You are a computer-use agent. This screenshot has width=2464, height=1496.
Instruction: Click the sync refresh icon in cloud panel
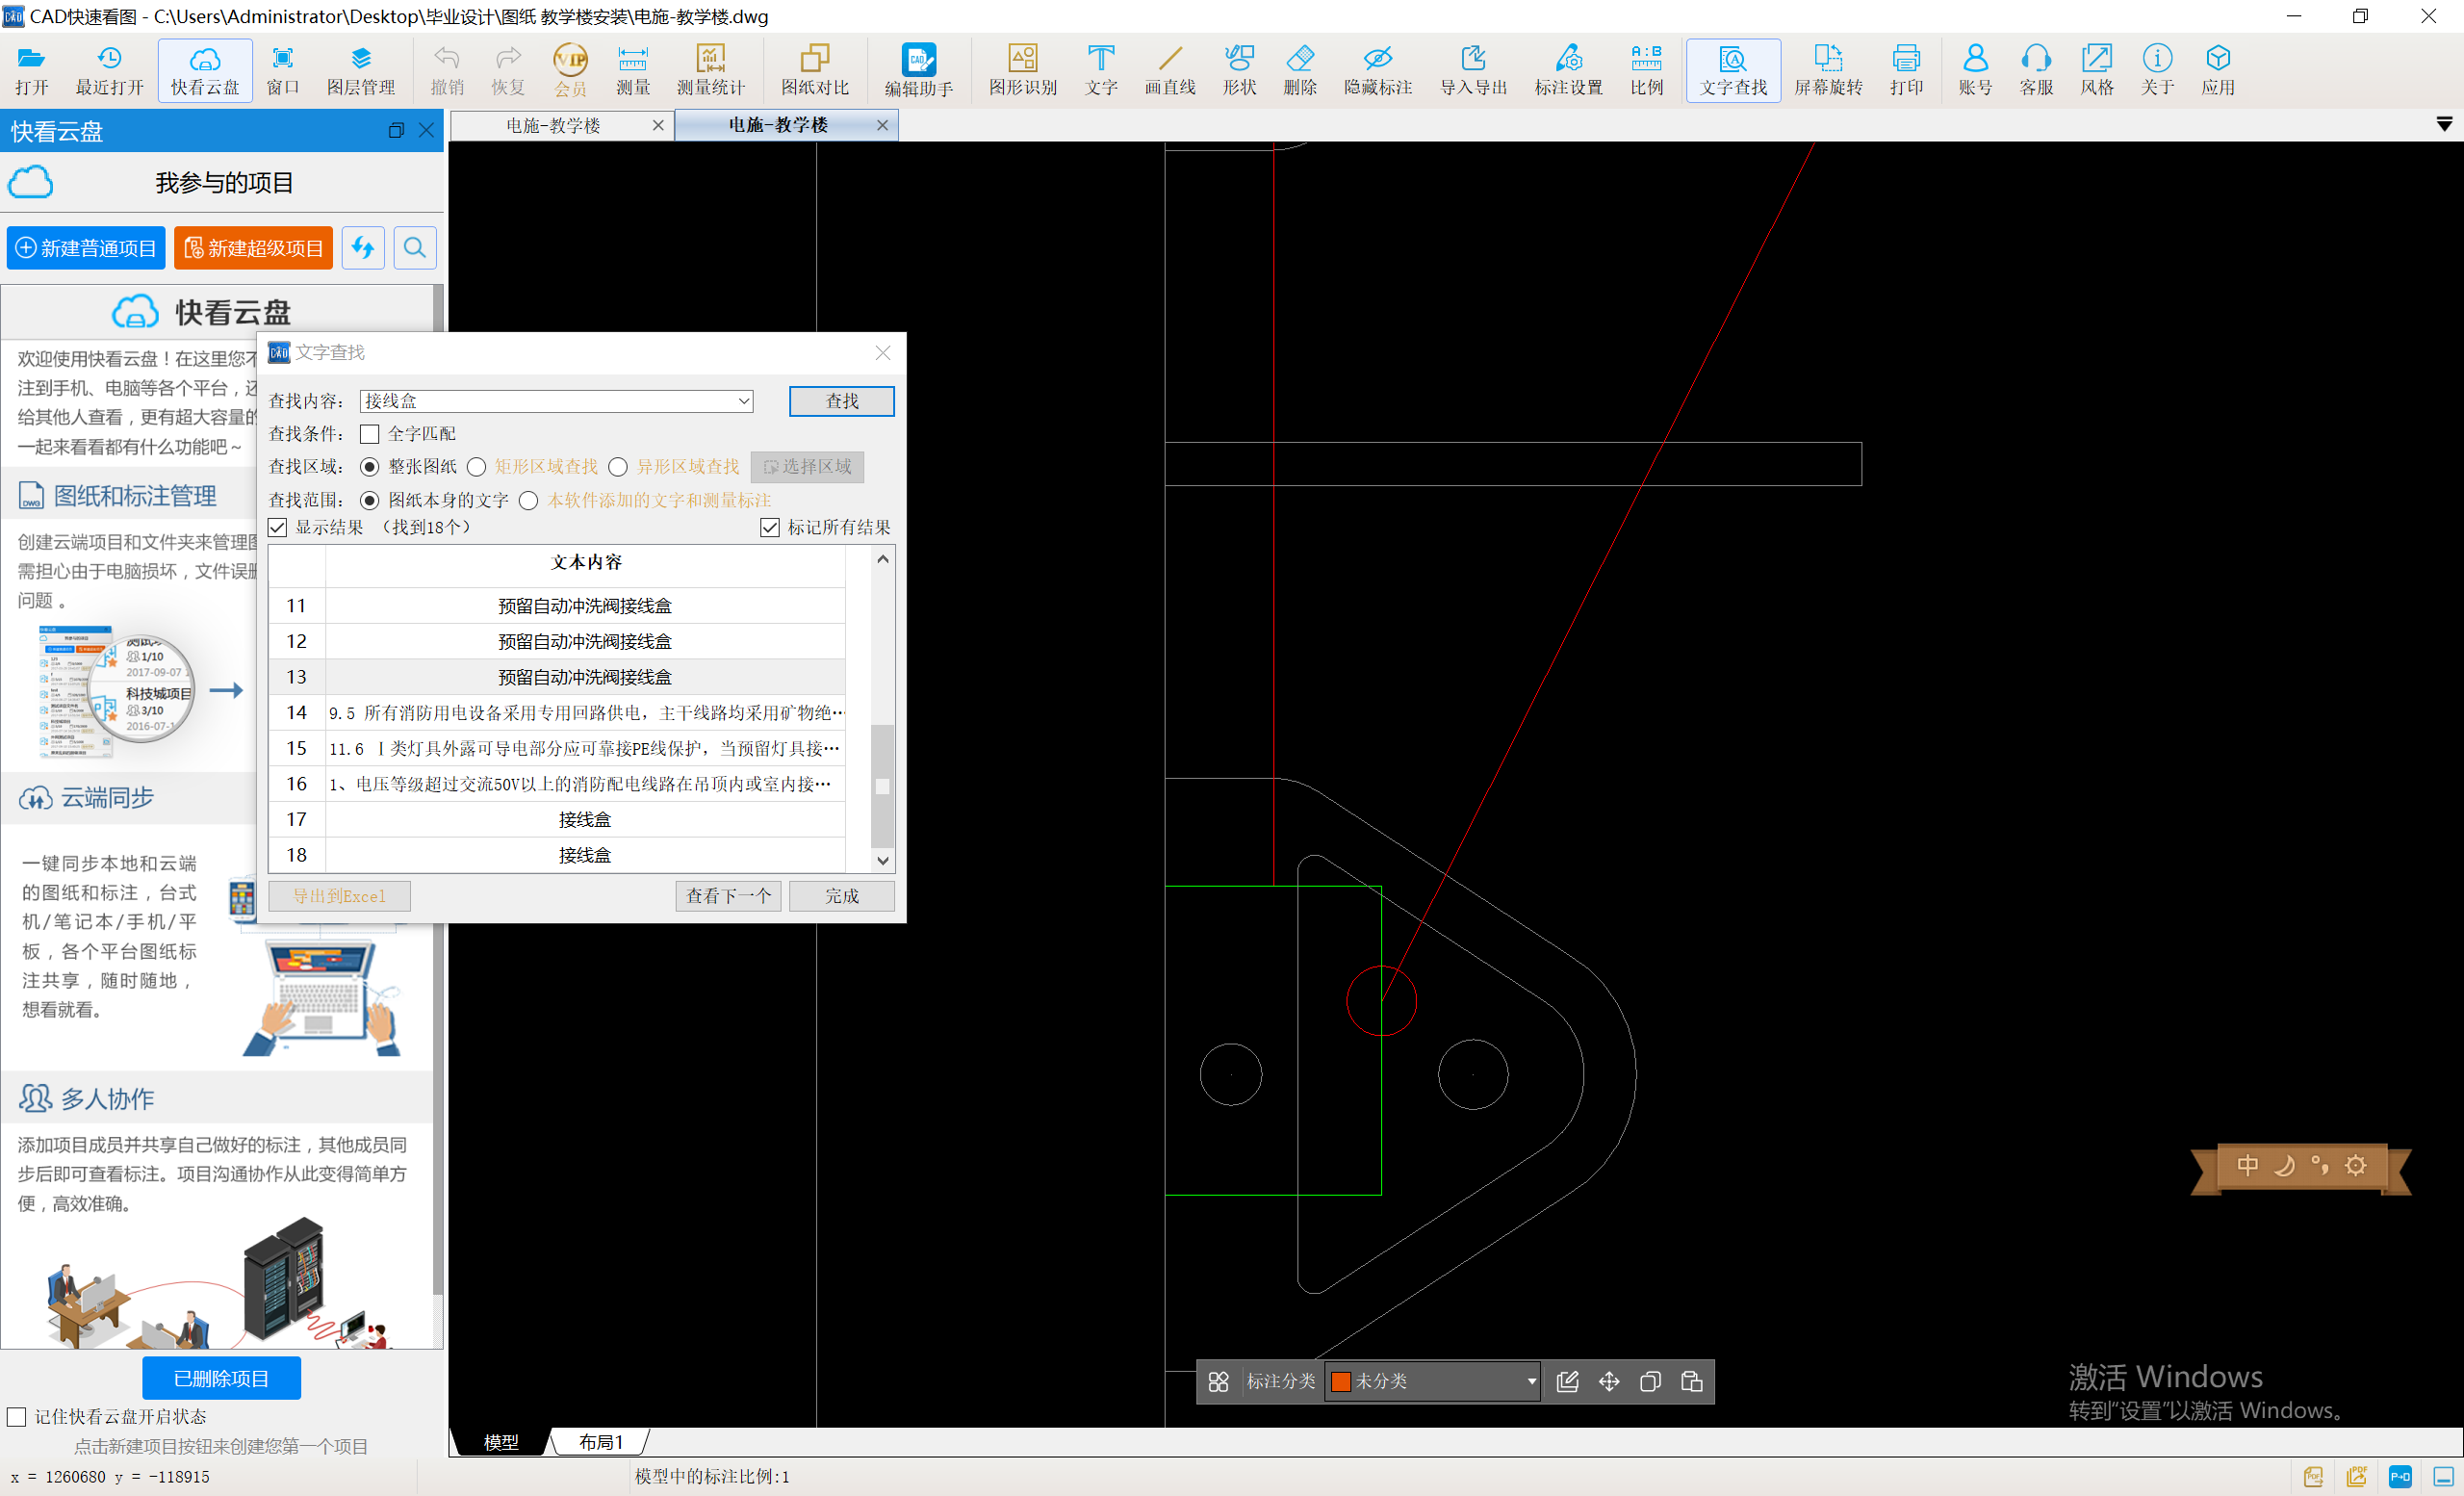tap(363, 247)
